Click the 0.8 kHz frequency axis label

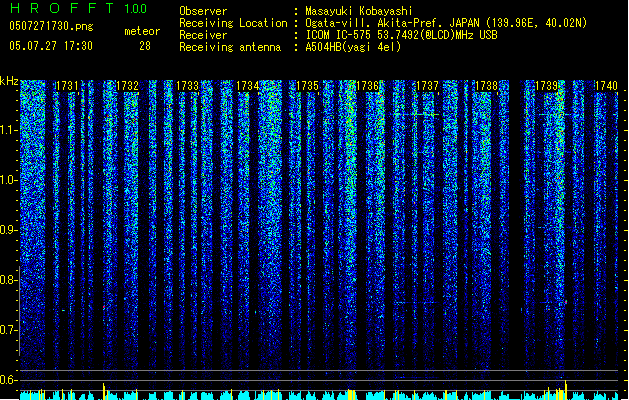tap(8, 280)
